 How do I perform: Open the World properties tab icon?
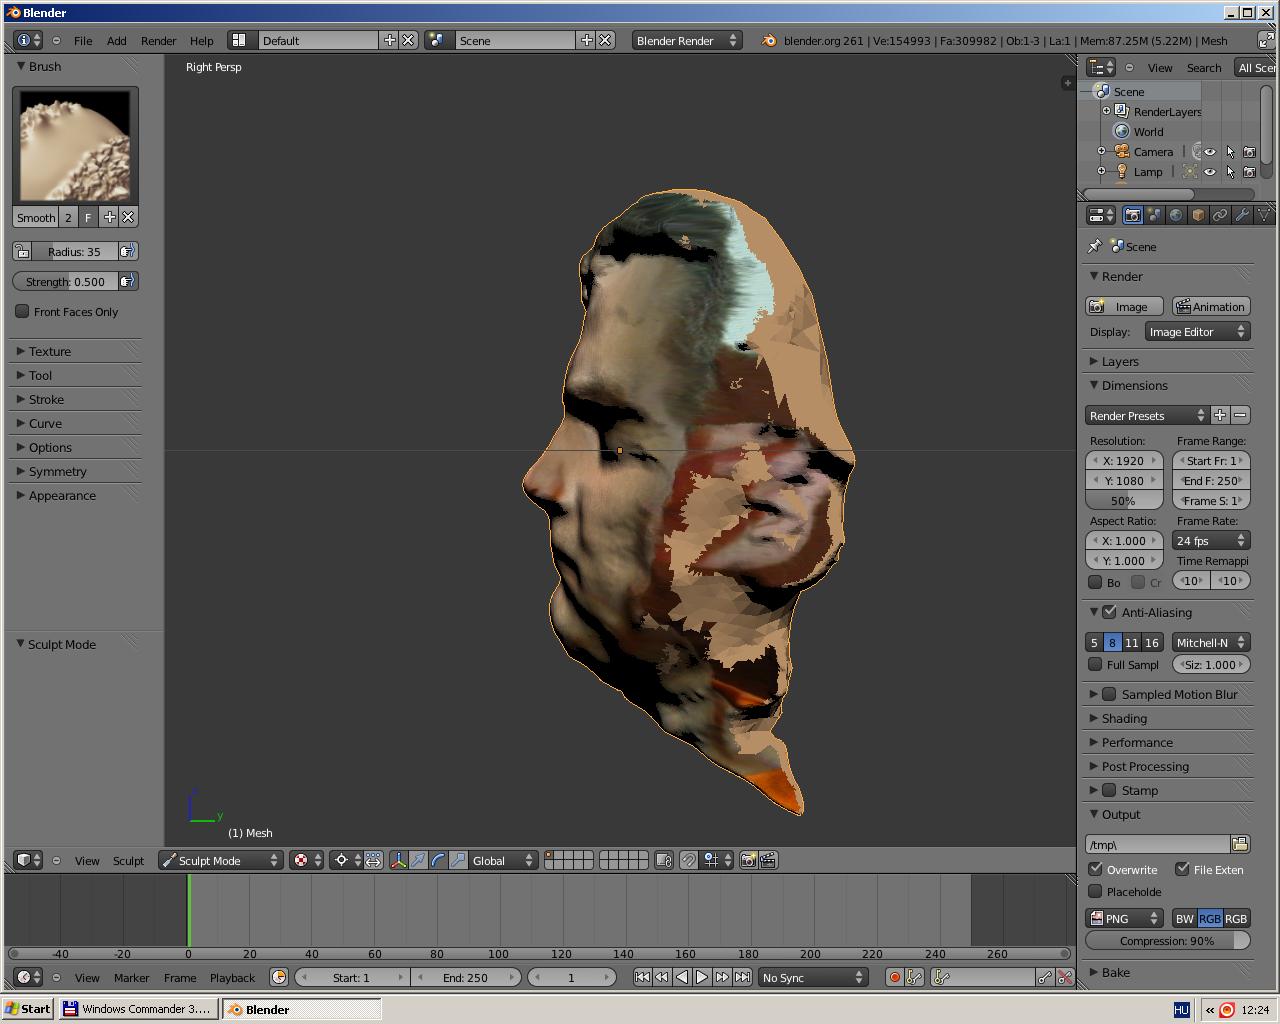[x=1176, y=215]
